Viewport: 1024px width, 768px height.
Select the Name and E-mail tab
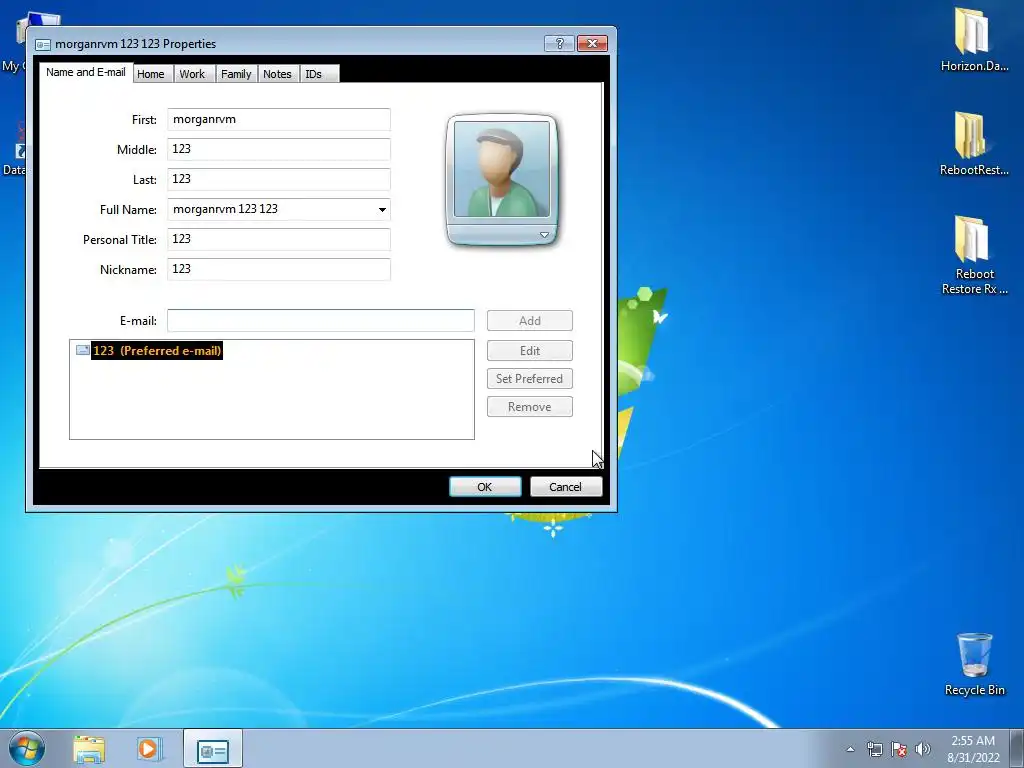click(x=86, y=72)
